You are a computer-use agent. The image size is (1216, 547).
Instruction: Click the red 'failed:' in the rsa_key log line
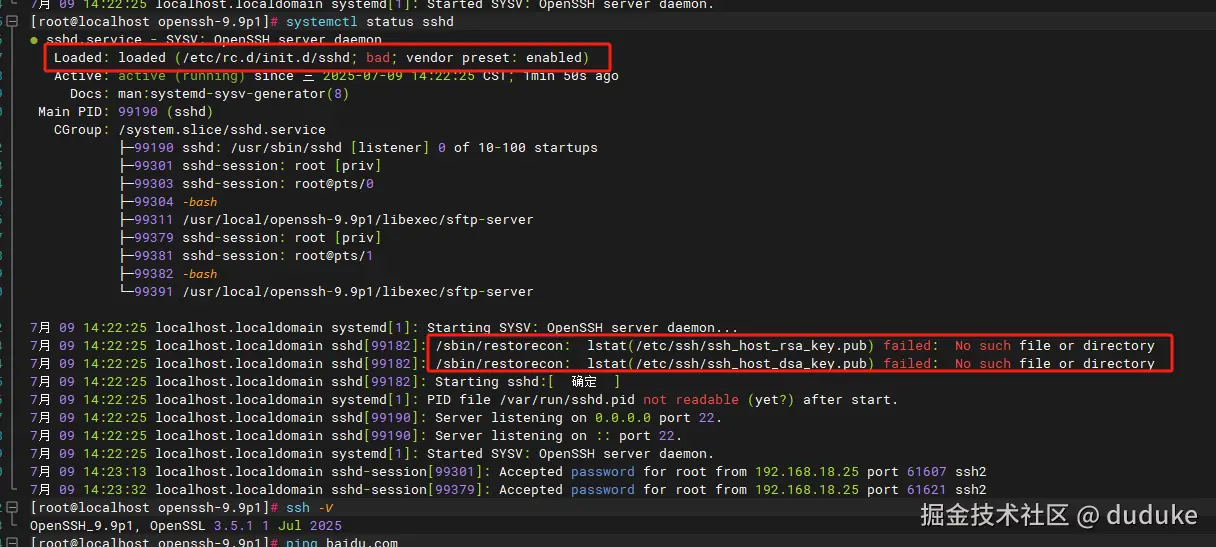tap(911, 346)
